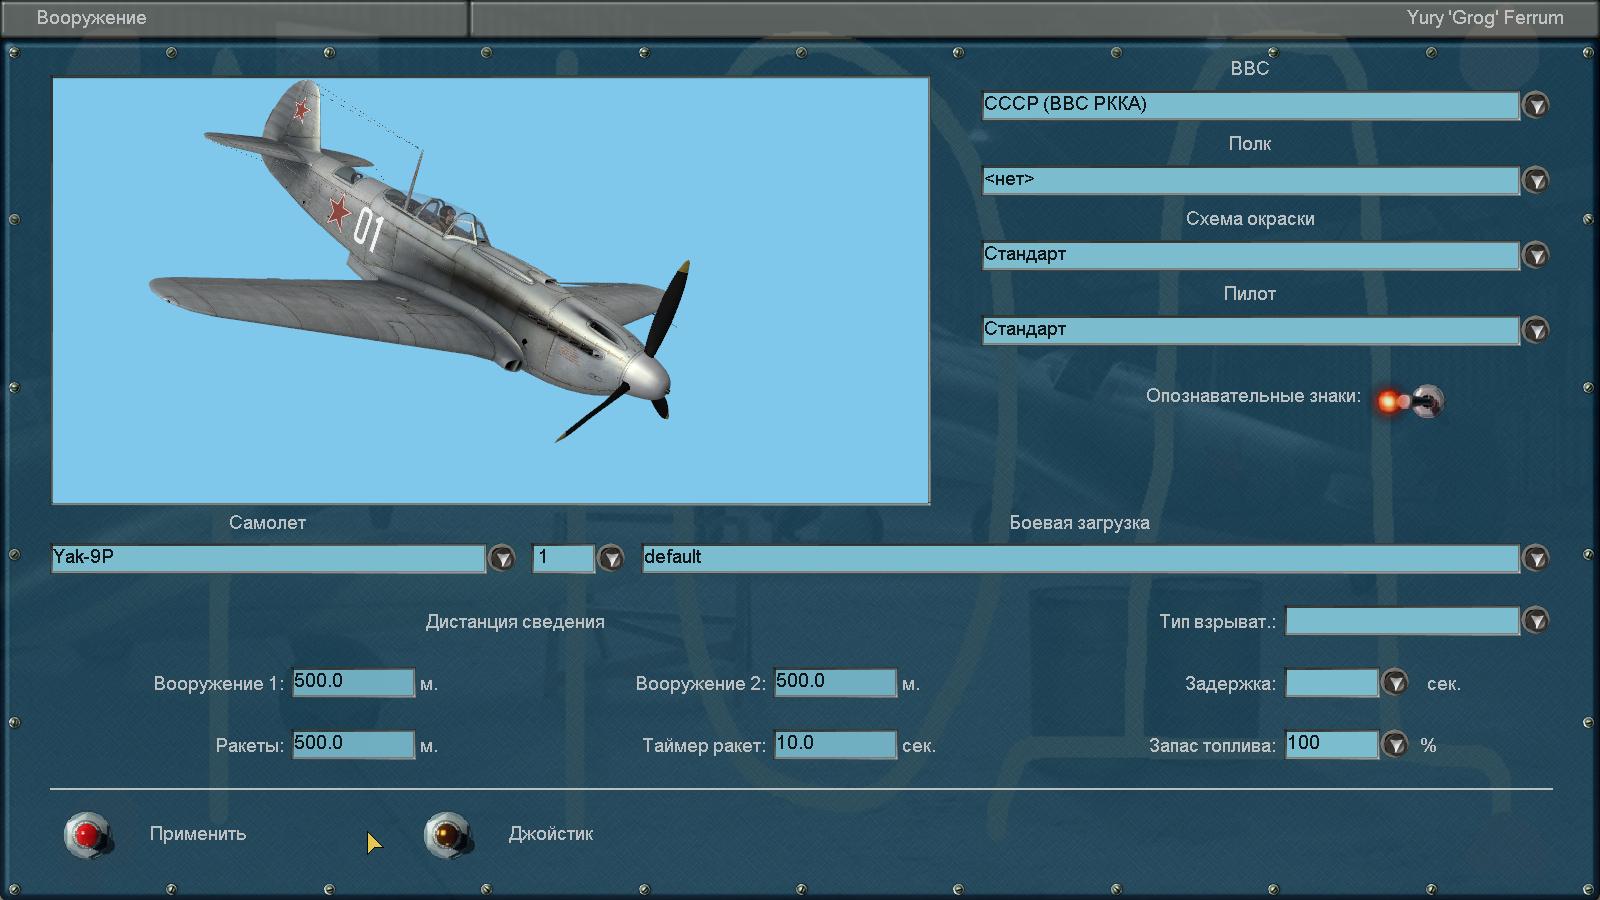Select the СССР (ВВС РККА) field
This screenshot has width=1600, height=900.
click(1251, 105)
